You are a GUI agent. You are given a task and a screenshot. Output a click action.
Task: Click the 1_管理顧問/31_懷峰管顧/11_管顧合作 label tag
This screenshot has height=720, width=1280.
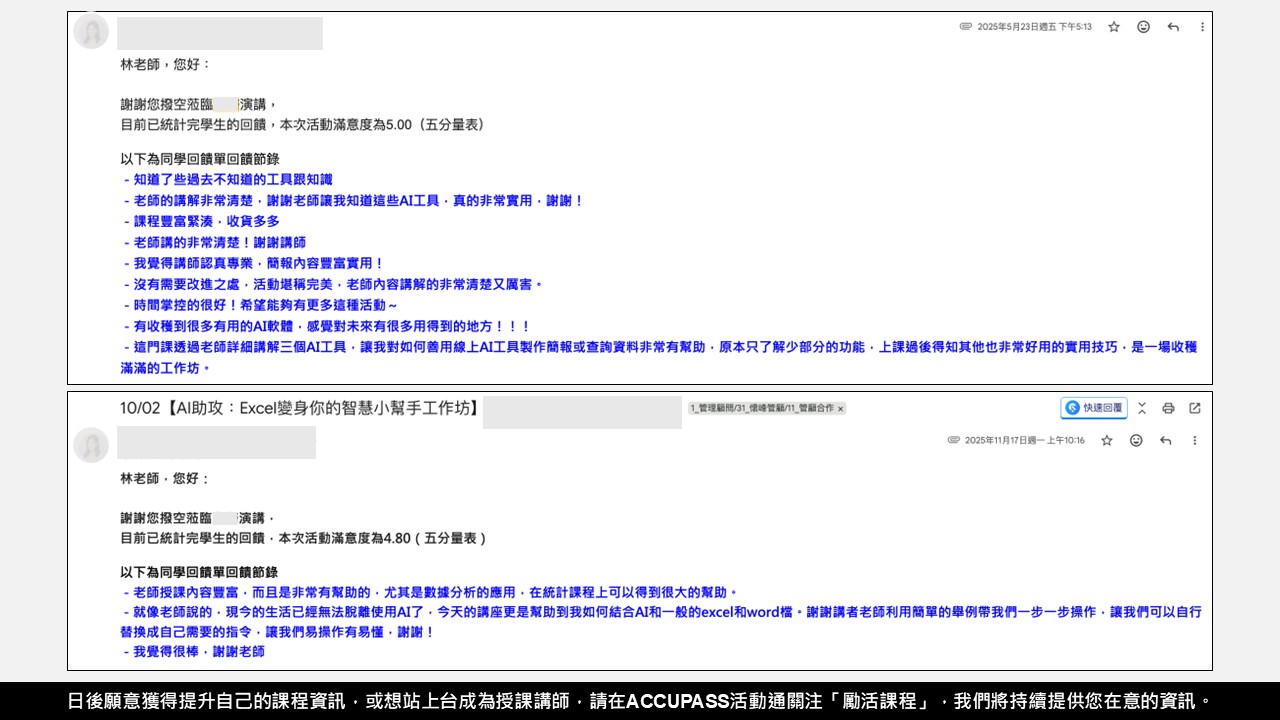click(x=760, y=409)
